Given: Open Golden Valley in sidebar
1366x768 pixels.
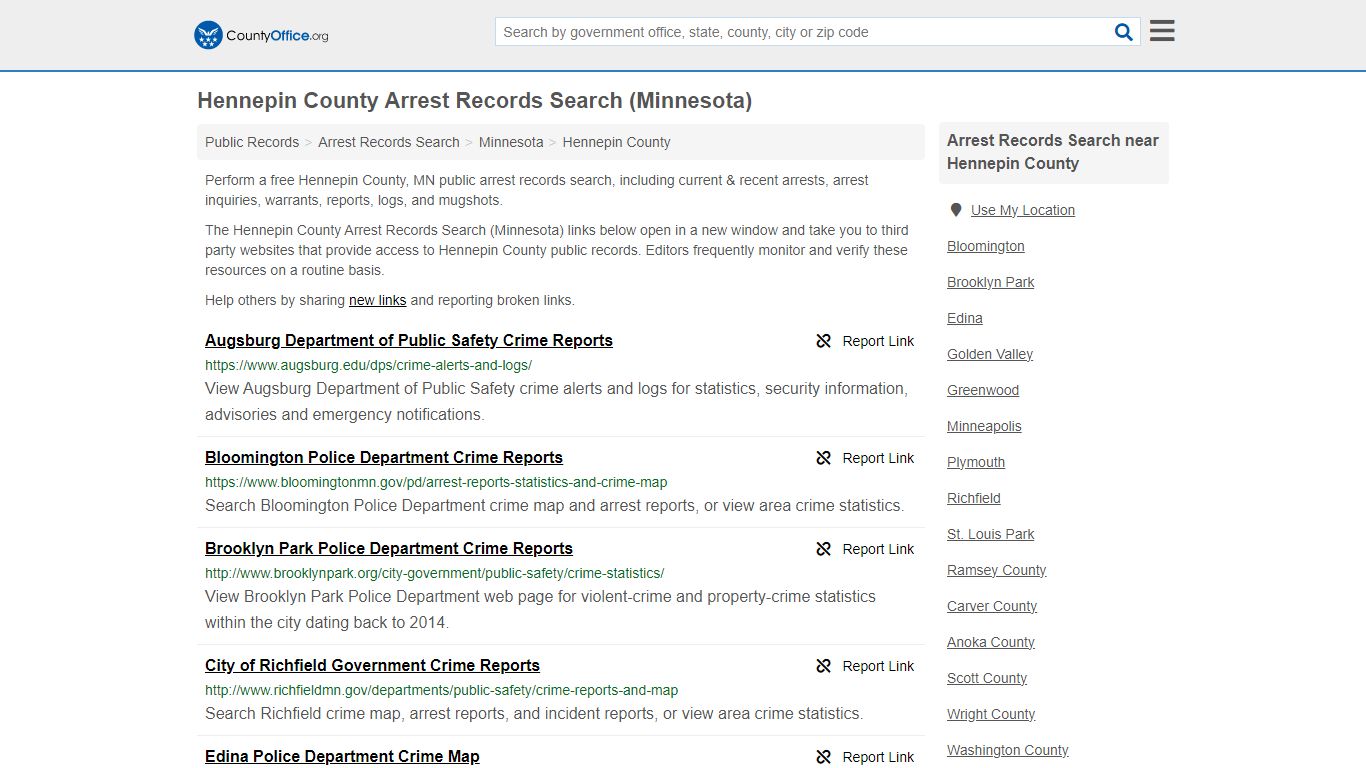Looking at the screenshot, I should coord(990,354).
